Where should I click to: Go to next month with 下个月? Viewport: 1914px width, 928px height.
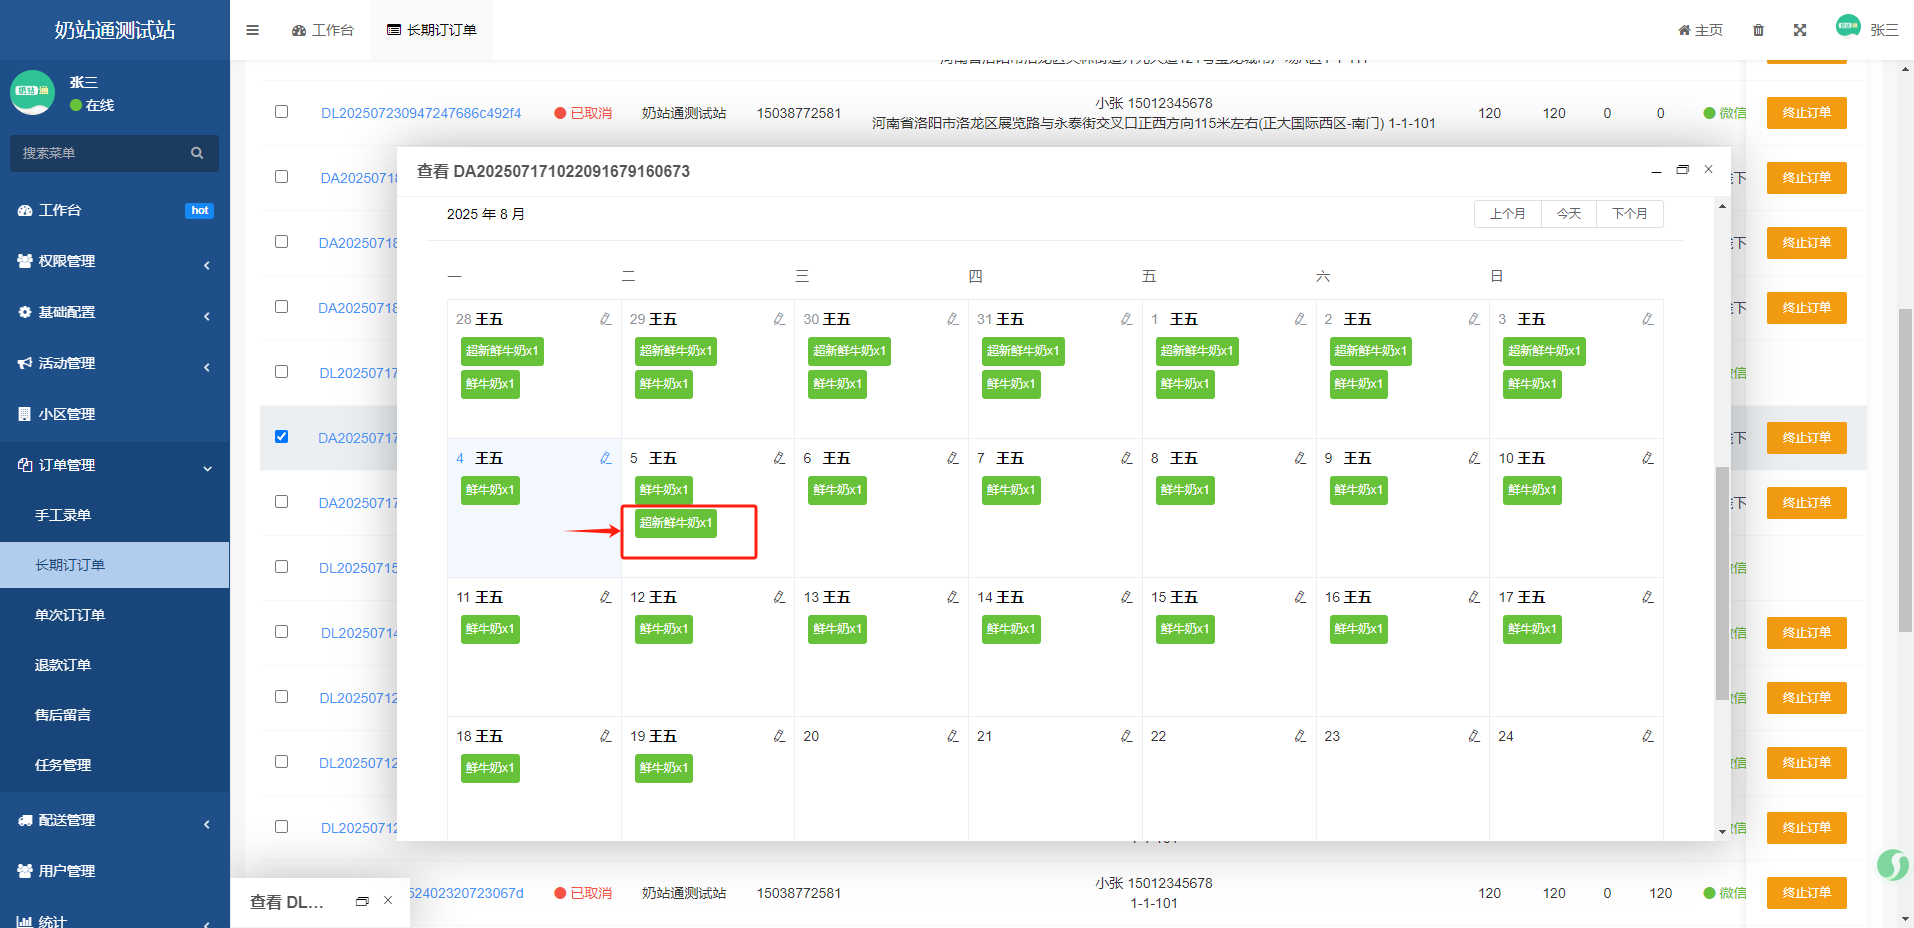click(1629, 214)
